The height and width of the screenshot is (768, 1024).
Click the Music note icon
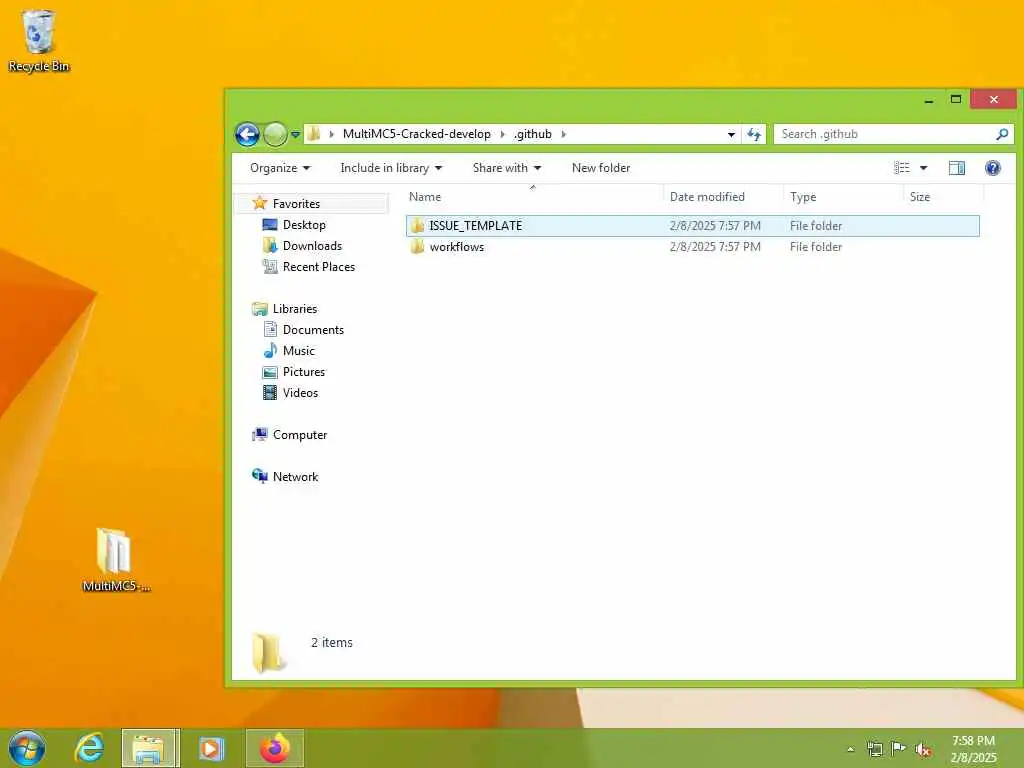[270, 351]
